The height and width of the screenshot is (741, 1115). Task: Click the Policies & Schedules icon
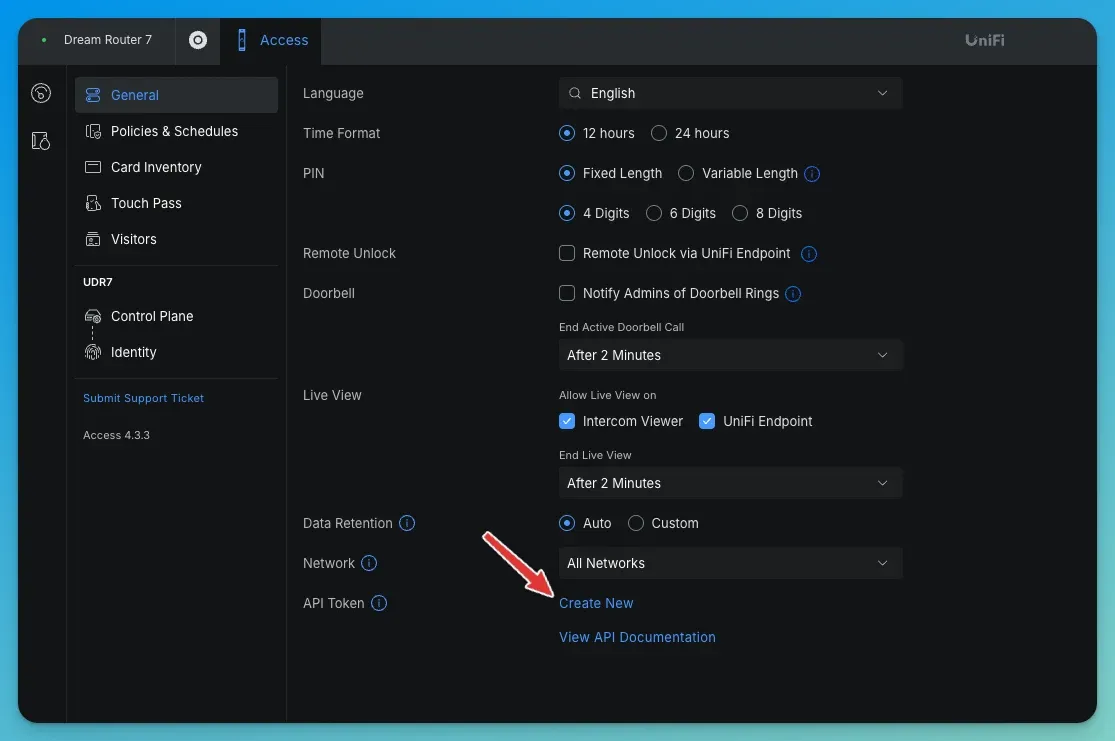coord(93,131)
